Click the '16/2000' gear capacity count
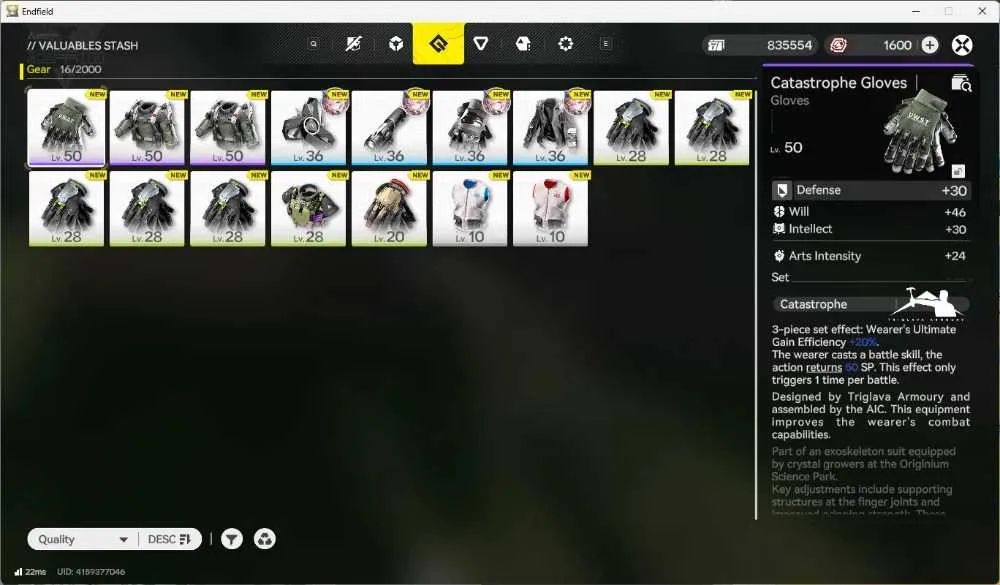This screenshot has height=585, width=1000. click(x=80, y=69)
